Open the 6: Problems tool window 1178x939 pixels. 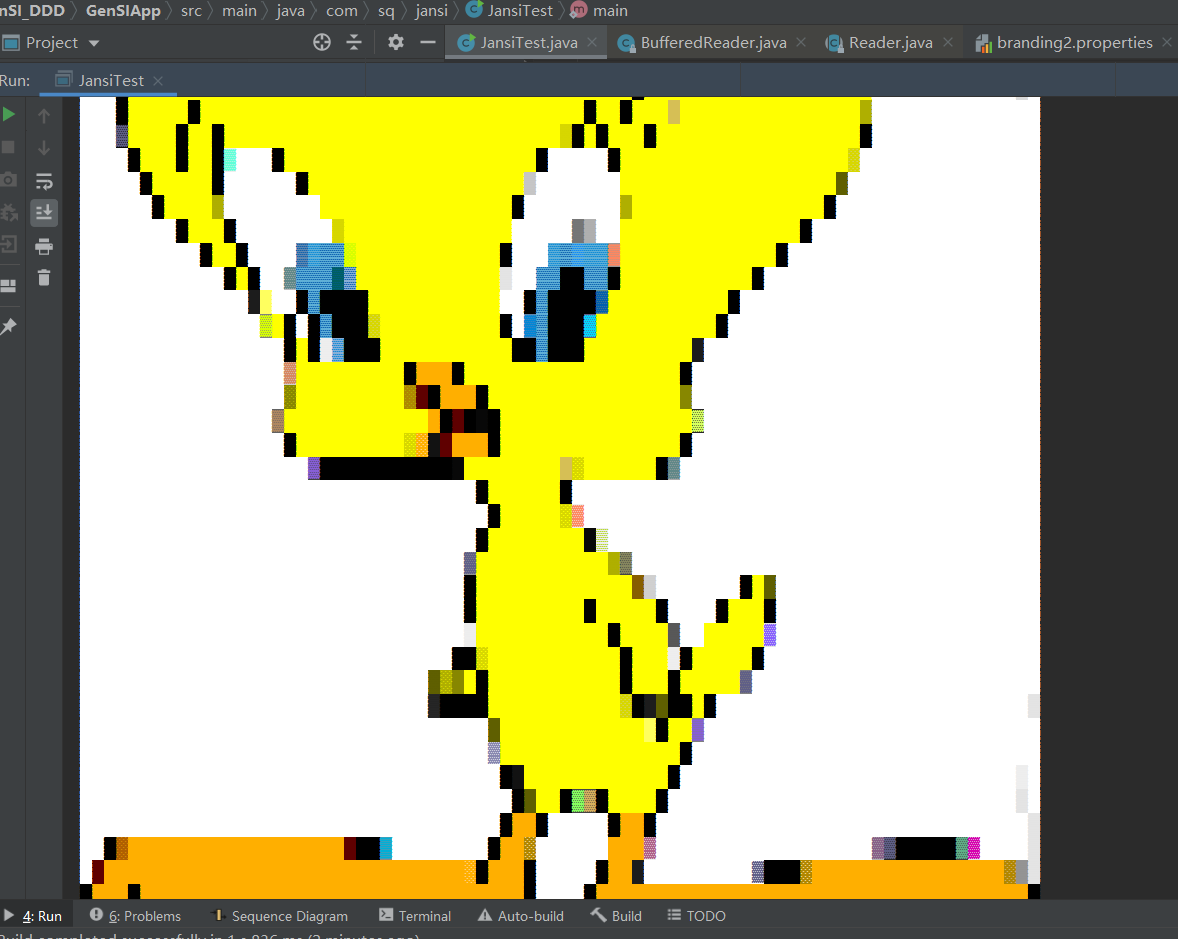tap(136, 916)
